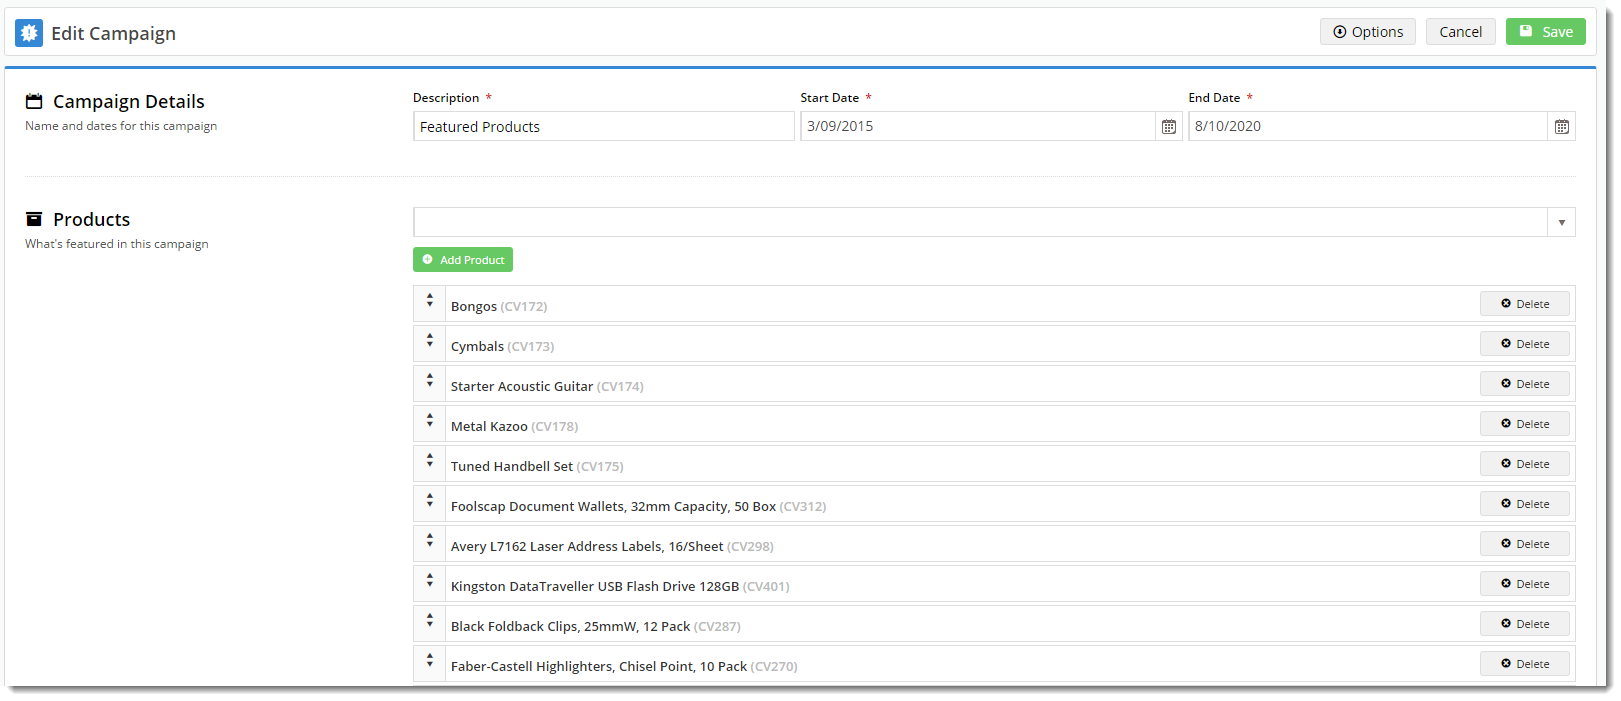Click the Avery L7162 Labels sort handle
This screenshot has height=701, width=1621.
430,539
